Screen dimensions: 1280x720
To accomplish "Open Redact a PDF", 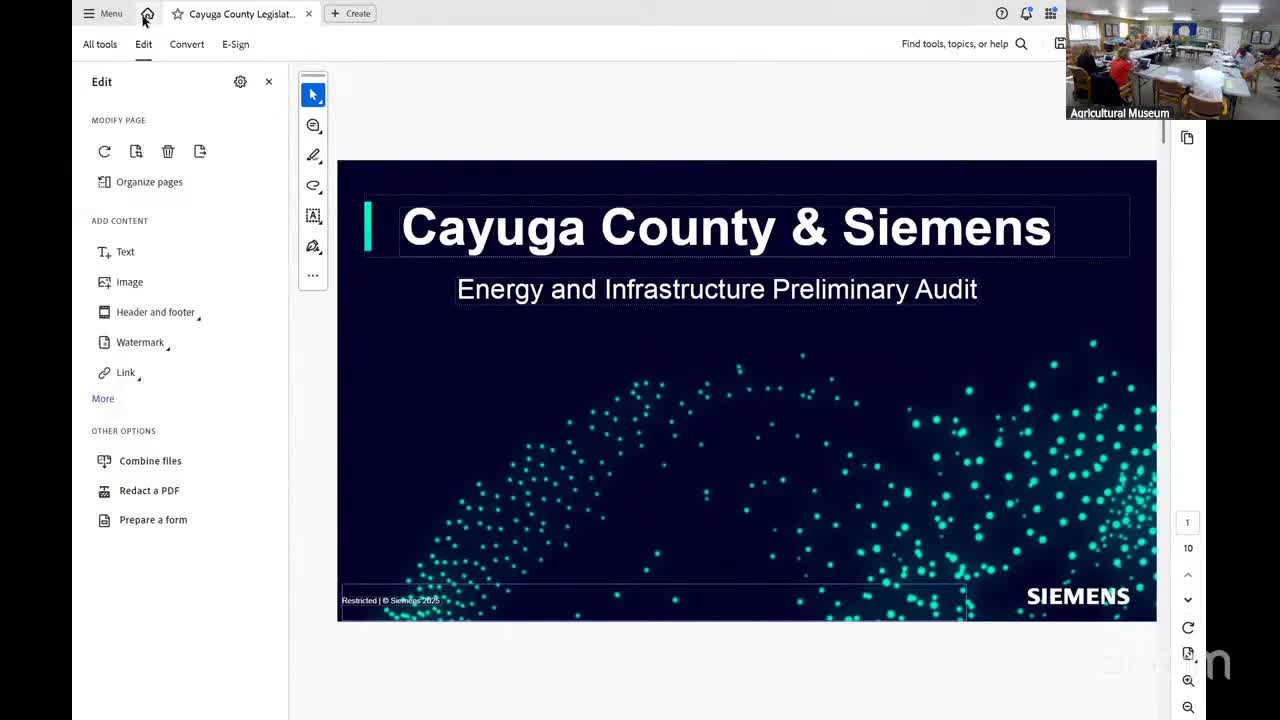I will (x=138, y=491).
